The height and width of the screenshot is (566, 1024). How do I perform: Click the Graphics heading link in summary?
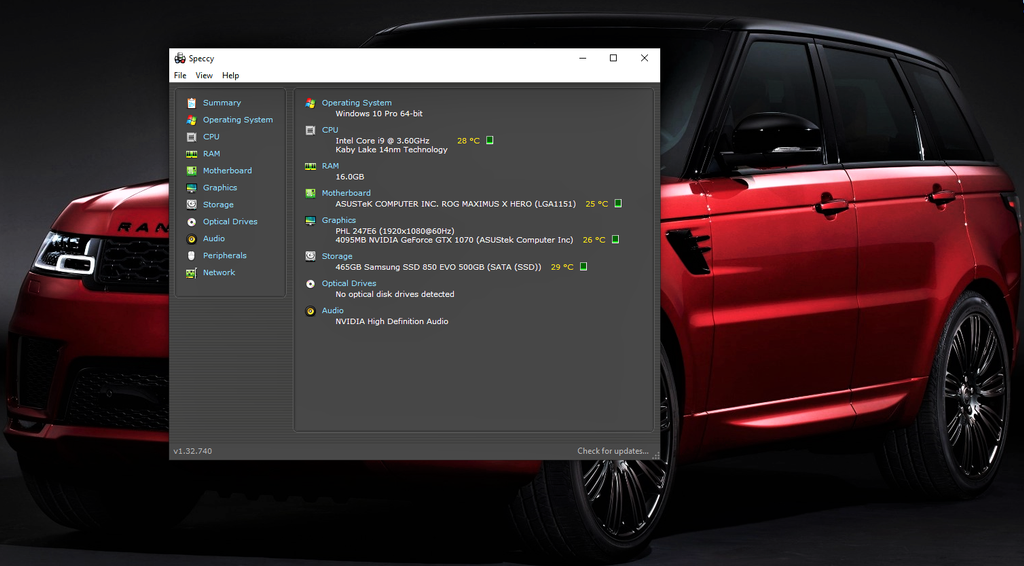tap(339, 220)
